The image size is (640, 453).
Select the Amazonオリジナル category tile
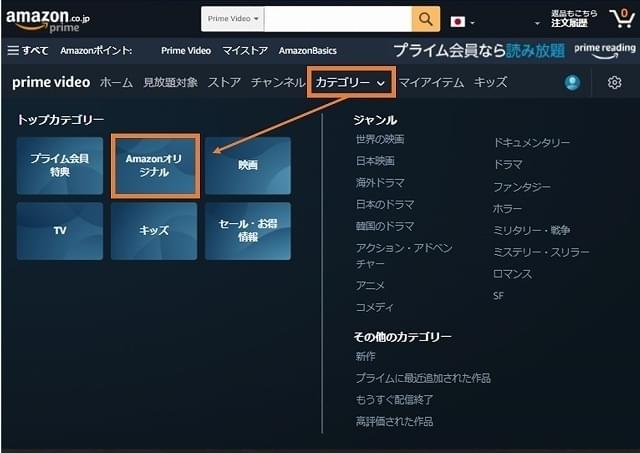click(154, 165)
